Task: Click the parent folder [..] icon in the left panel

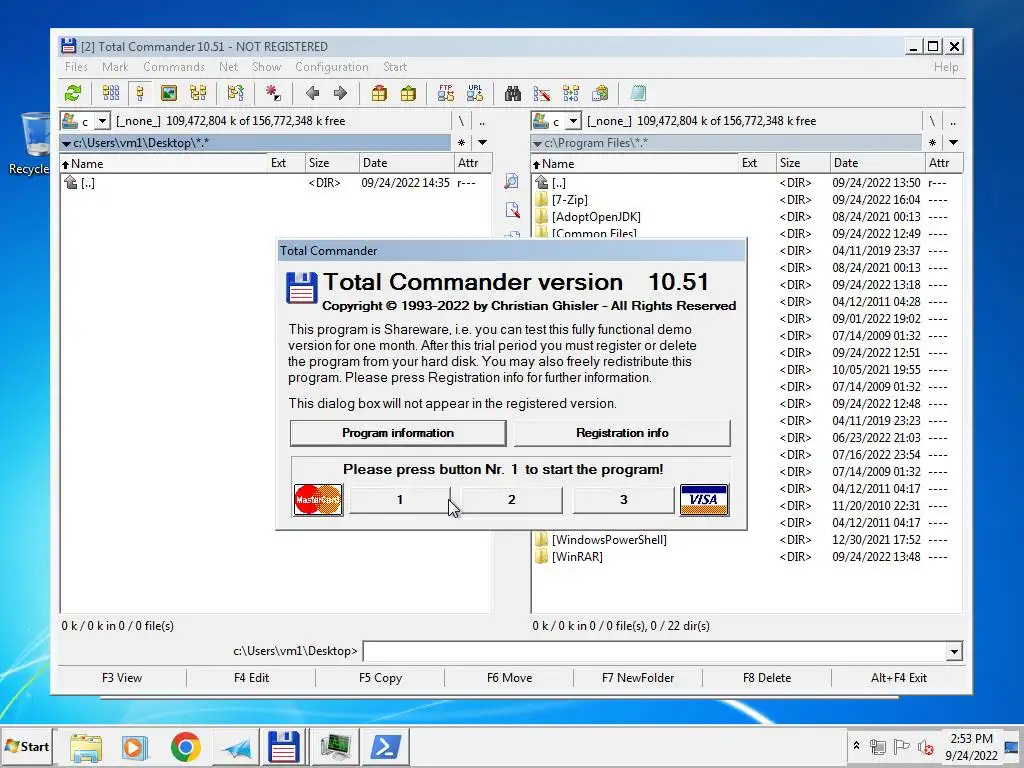Action: (71, 182)
